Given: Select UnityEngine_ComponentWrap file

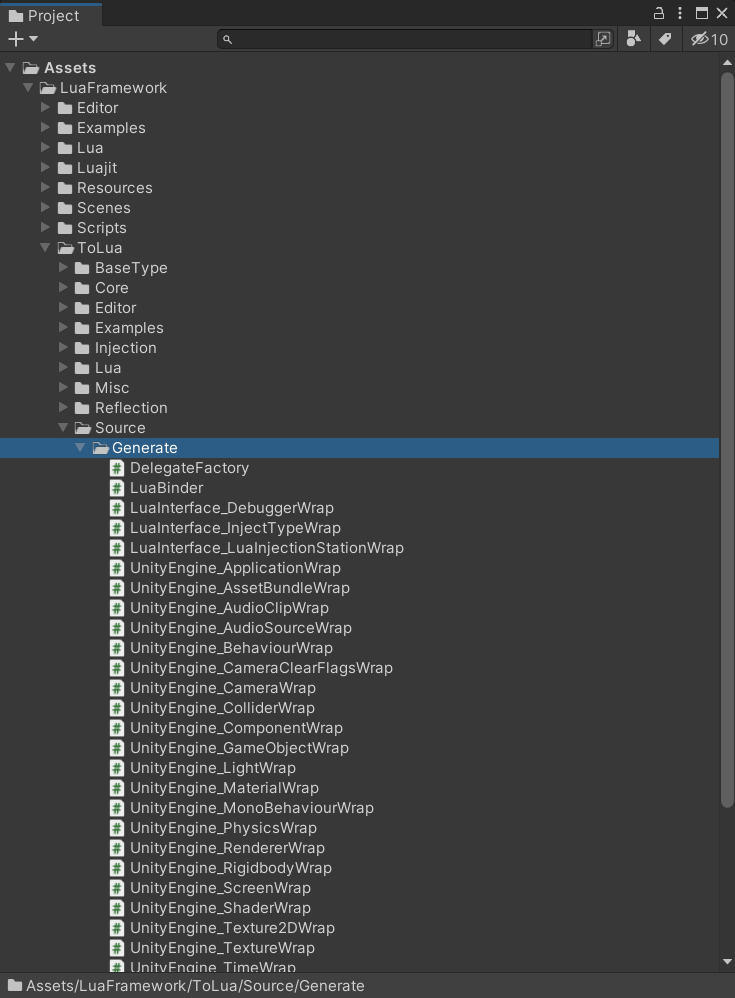Looking at the screenshot, I should point(236,728).
